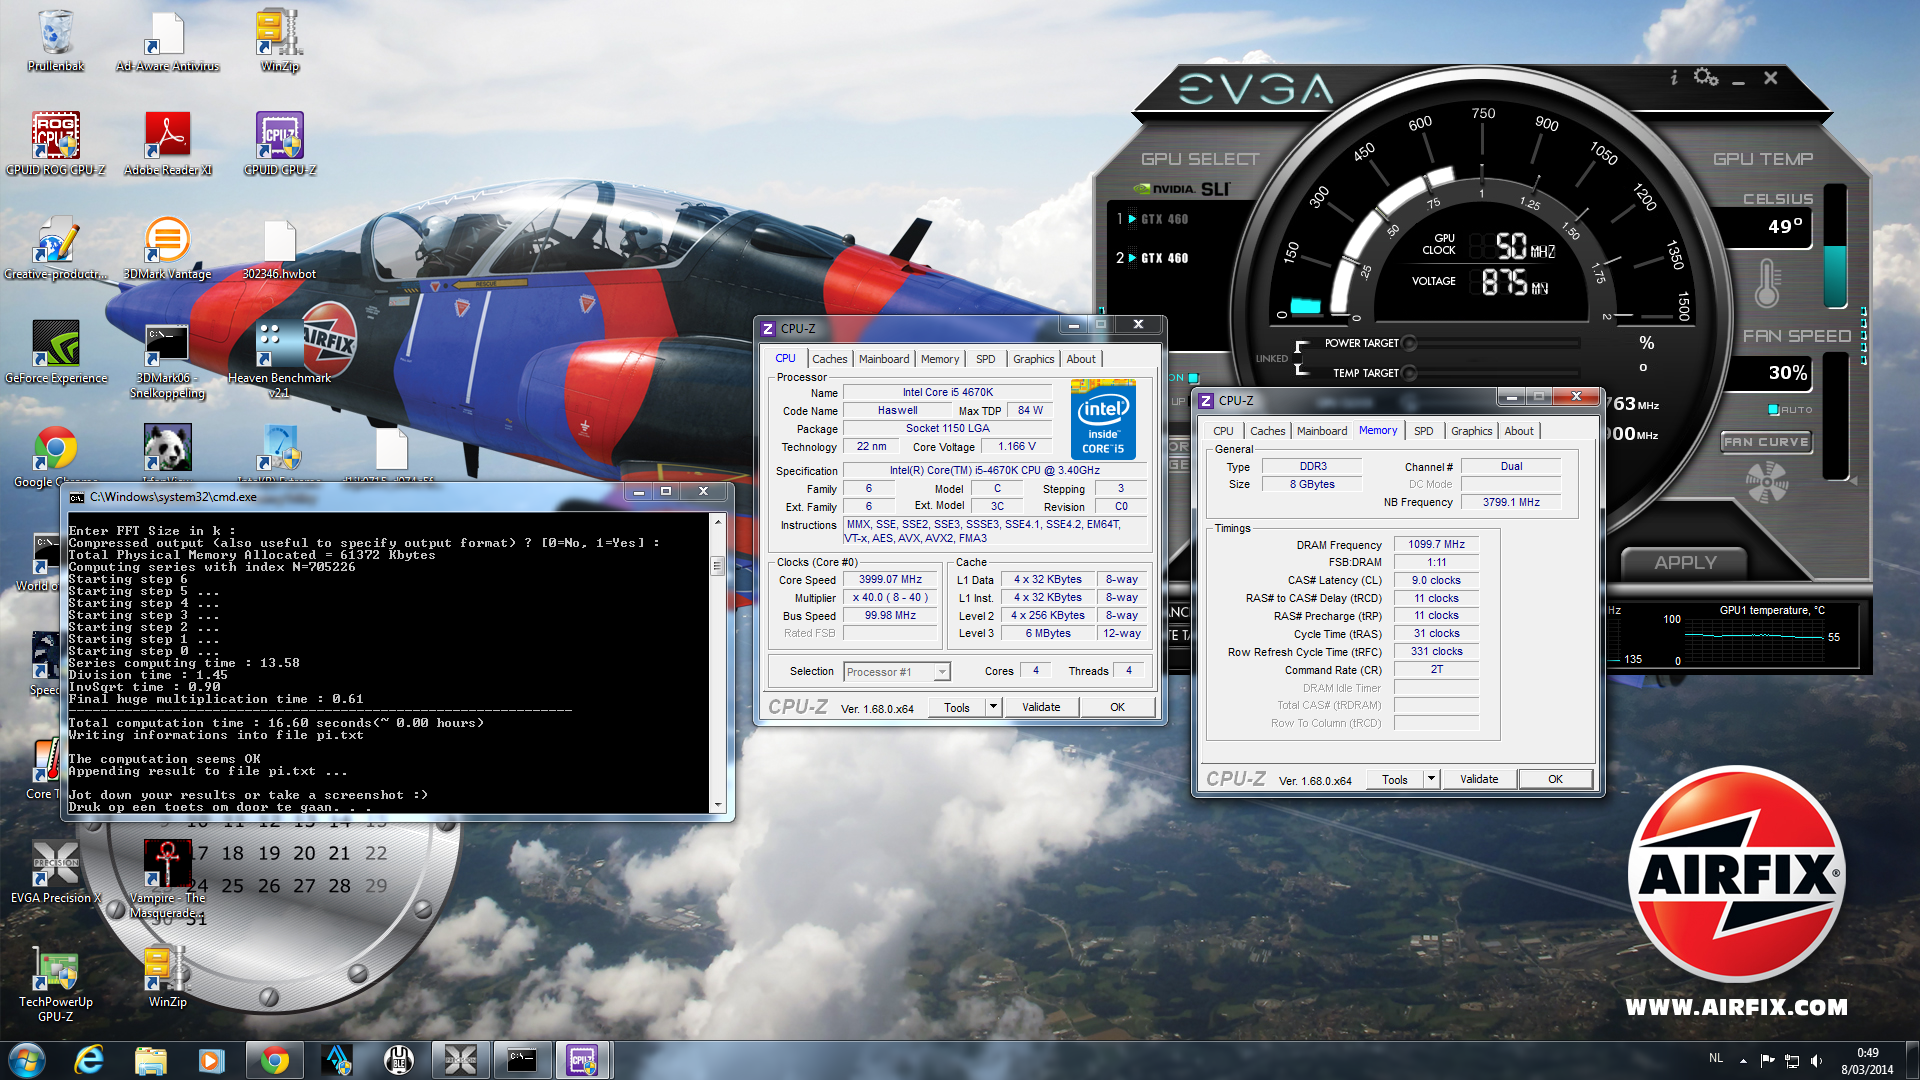Click the Action Center flag tray icon
The height and width of the screenshot is (1080, 1920).
click(x=1768, y=1060)
